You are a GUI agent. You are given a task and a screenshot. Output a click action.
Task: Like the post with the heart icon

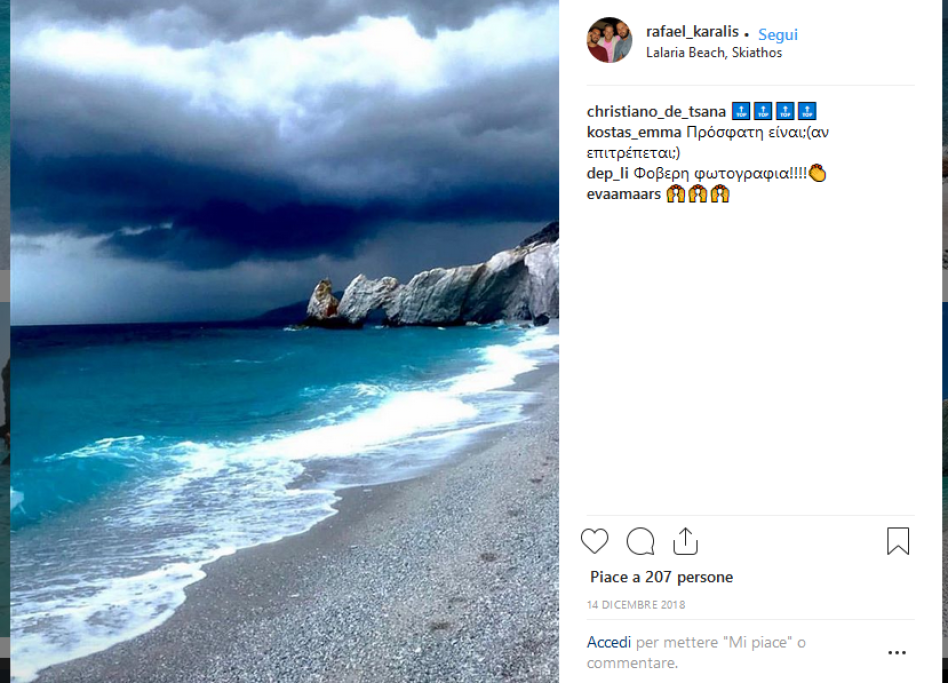(x=594, y=541)
